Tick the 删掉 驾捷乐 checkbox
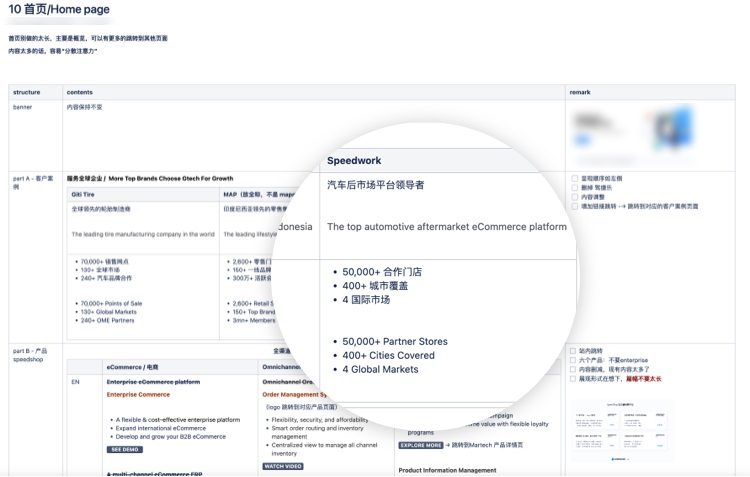 [572, 187]
